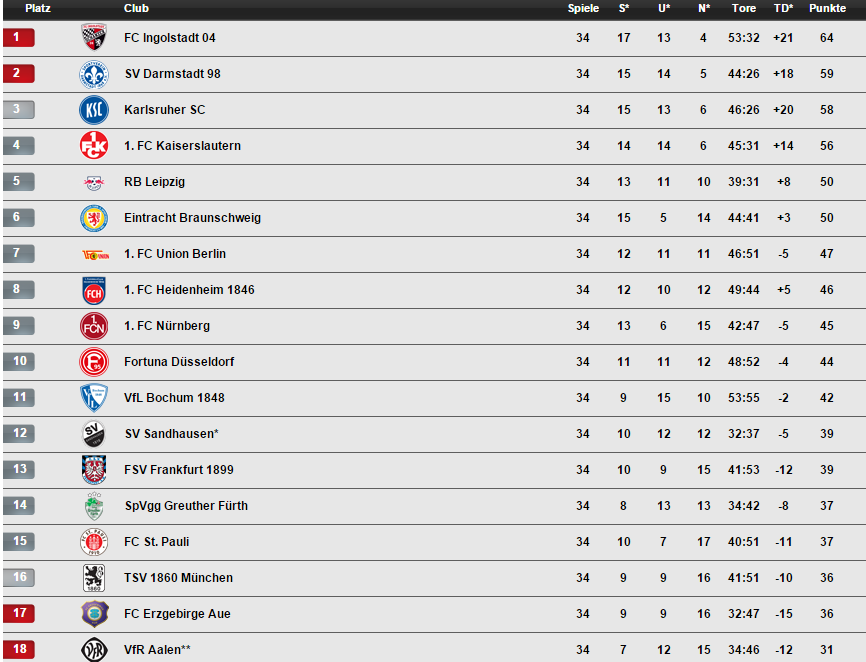Open SpVgg Greuther Fürth team name

pos(186,506)
